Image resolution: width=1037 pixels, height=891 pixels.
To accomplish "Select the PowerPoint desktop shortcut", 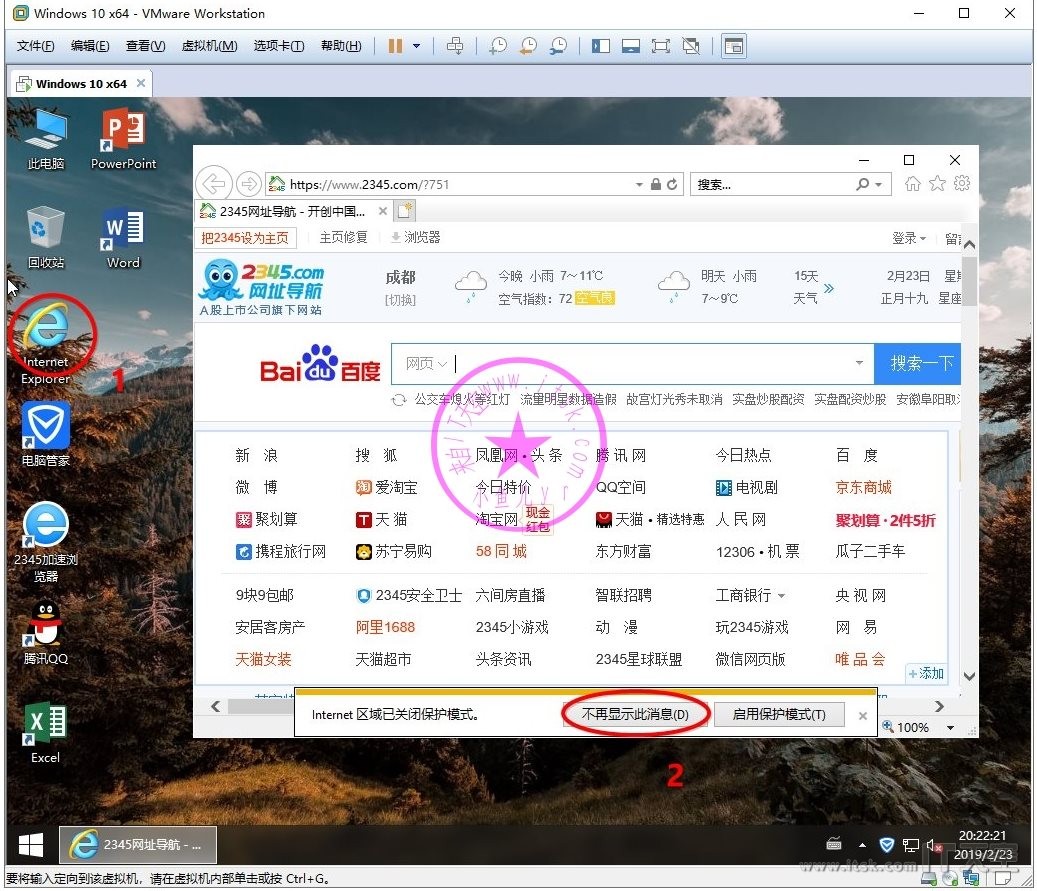I will pyautogui.click(x=123, y=140).
